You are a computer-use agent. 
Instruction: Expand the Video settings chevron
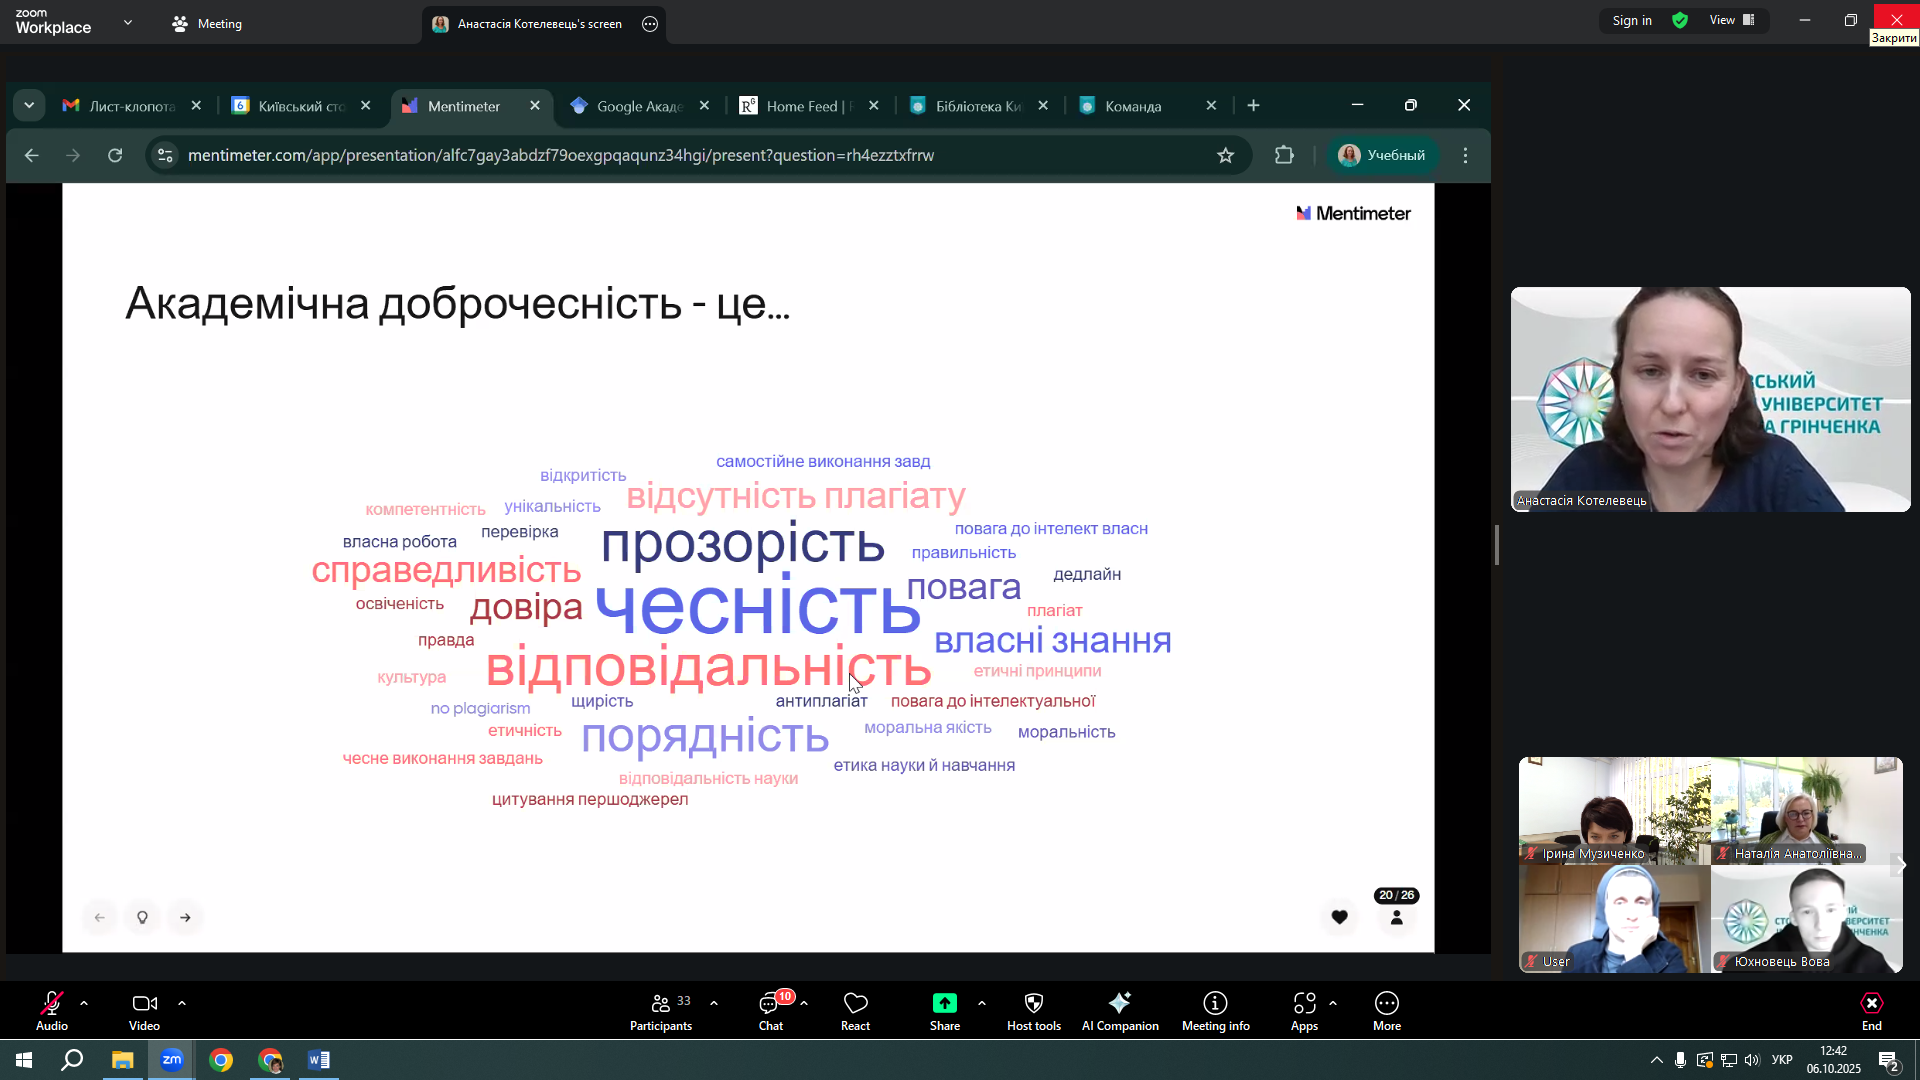181,1003
